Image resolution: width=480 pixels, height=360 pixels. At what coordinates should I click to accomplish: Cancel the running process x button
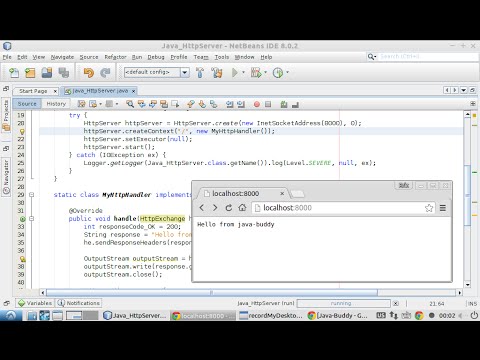click(395, 303)
